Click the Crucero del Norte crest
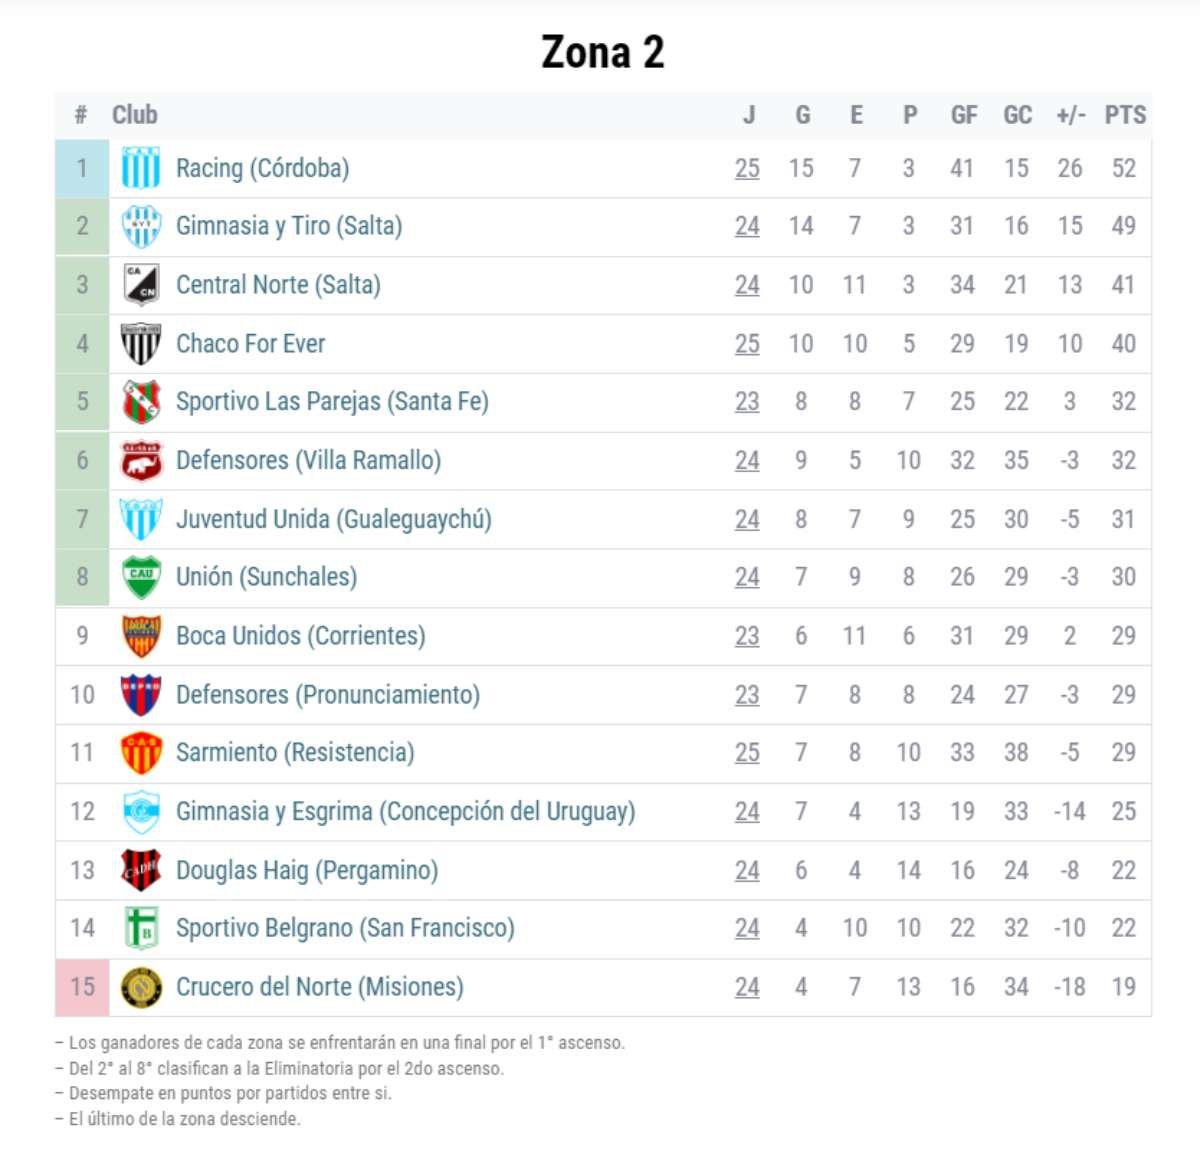This screenshot has width=1200, height=1151. 141,987
